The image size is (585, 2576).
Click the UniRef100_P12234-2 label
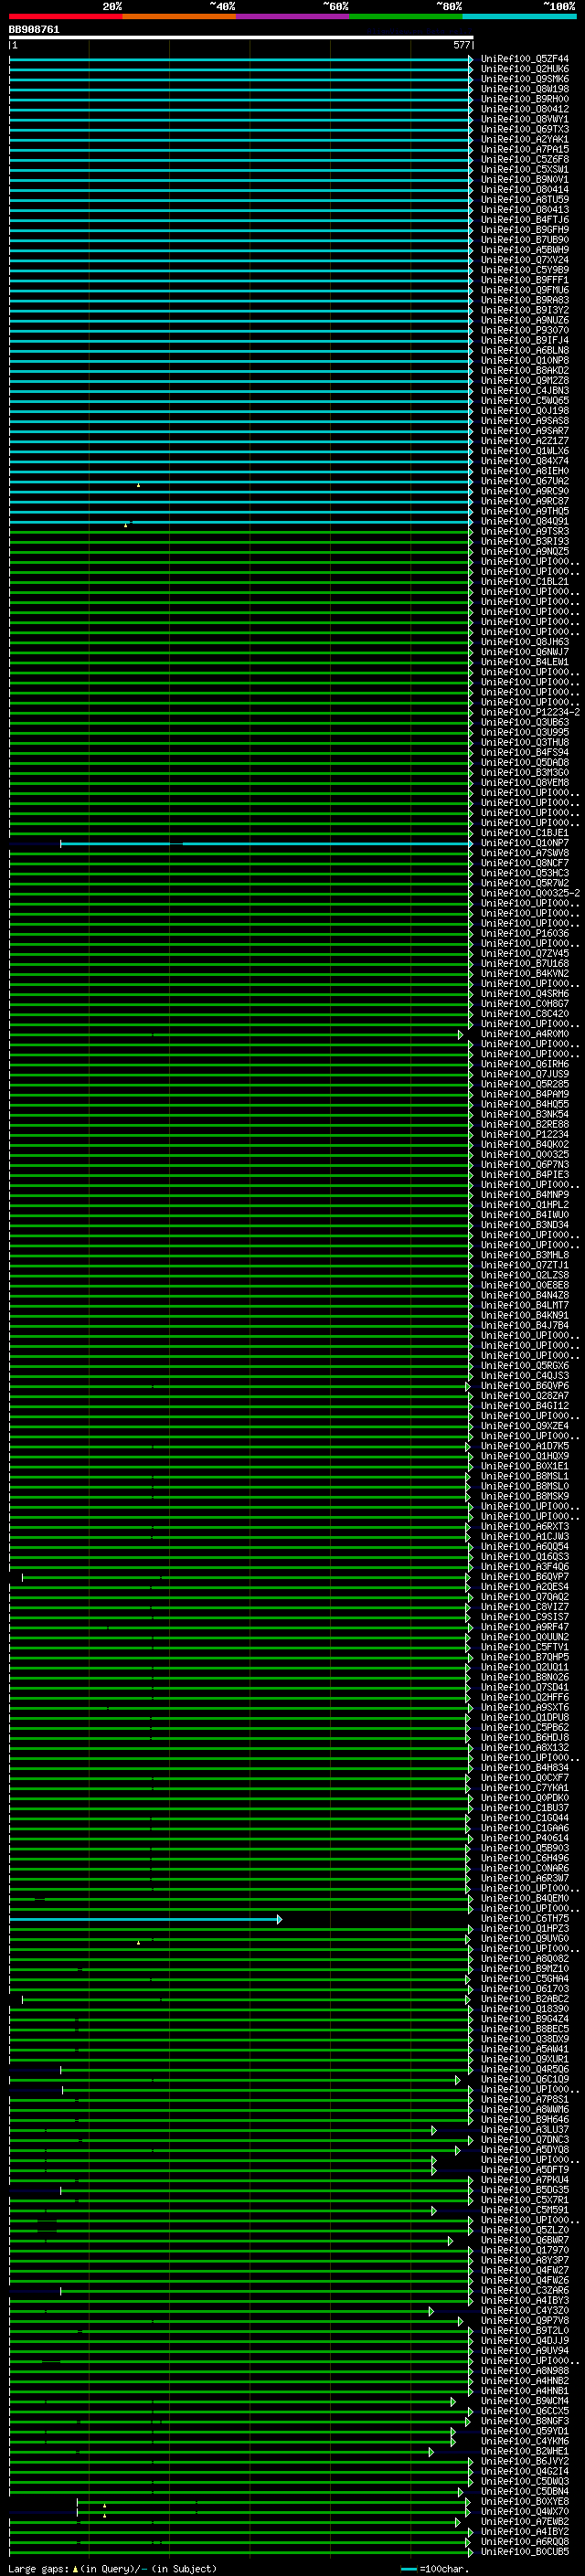[530, 712]
